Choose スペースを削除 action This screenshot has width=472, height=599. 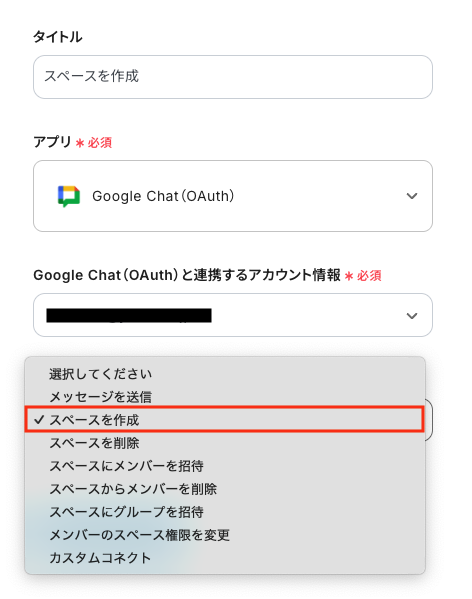225,443
